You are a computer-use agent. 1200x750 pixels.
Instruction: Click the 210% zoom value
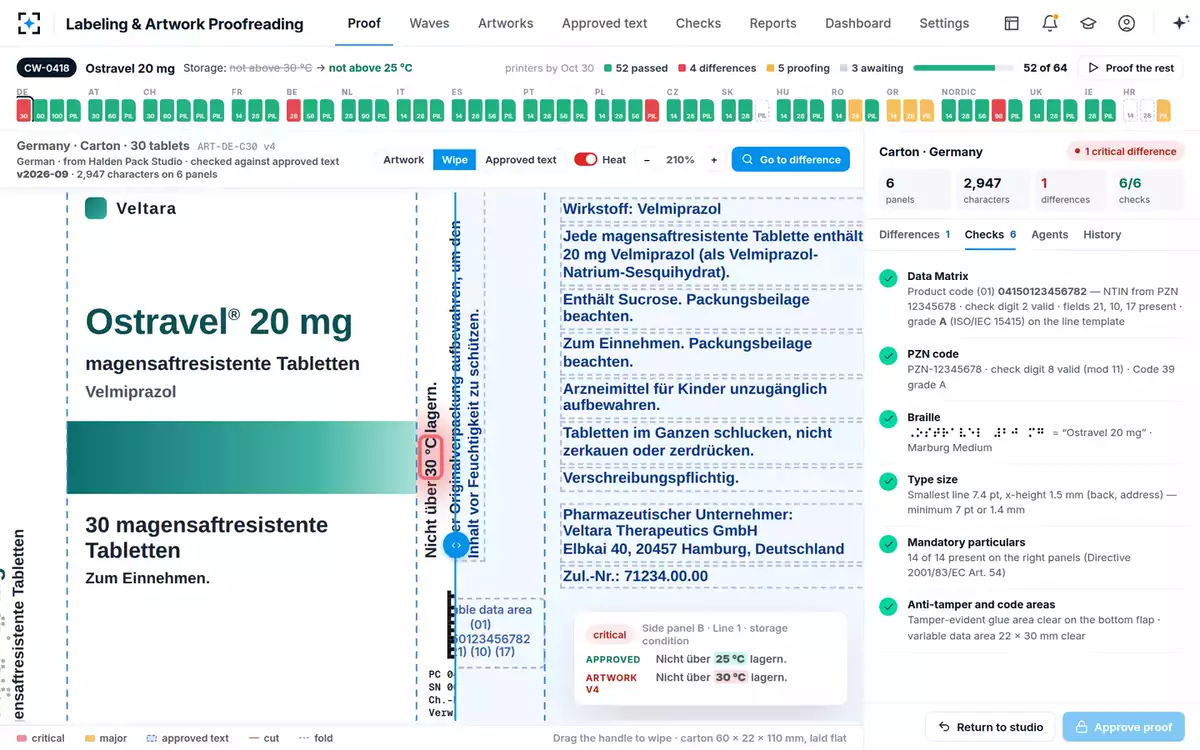click(680, 160)
